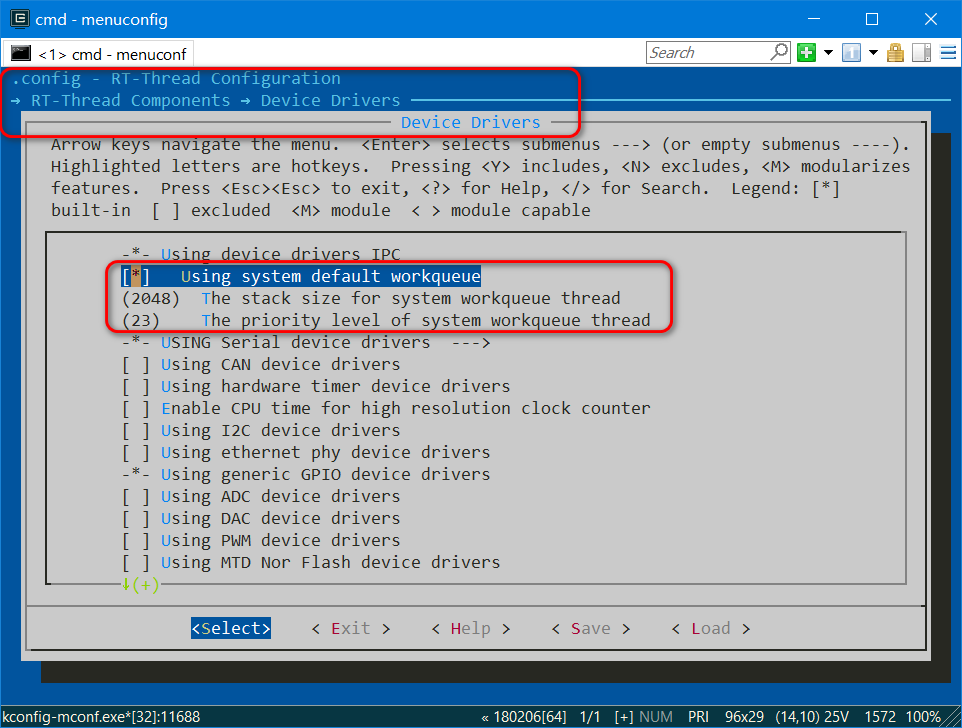Screen dimensions: 962x728
Task: Toggle 'Using hardware timer device drivers' checkbox
Action: pyautogui.click(x=136, y=387)
